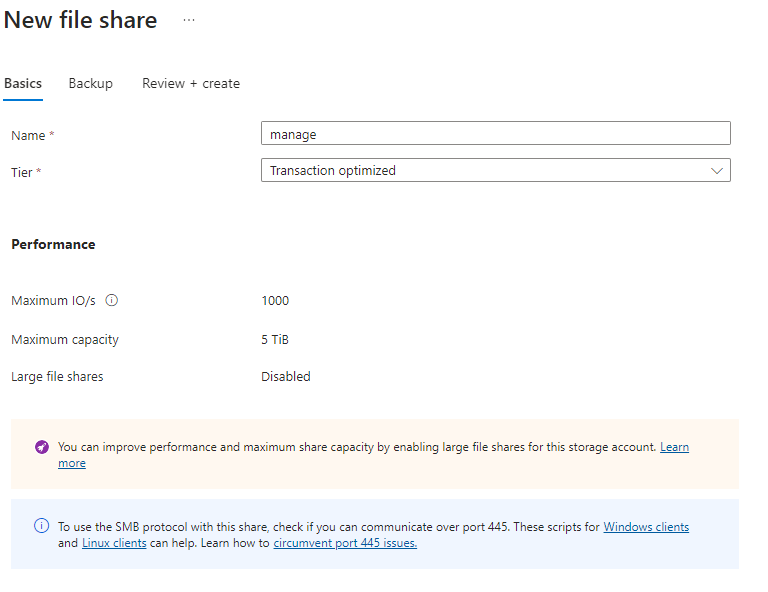Click the purple rocket icon in the banner
Viewport: 768px width, 592px height.
pyautogui.click(x=41, y=447)
